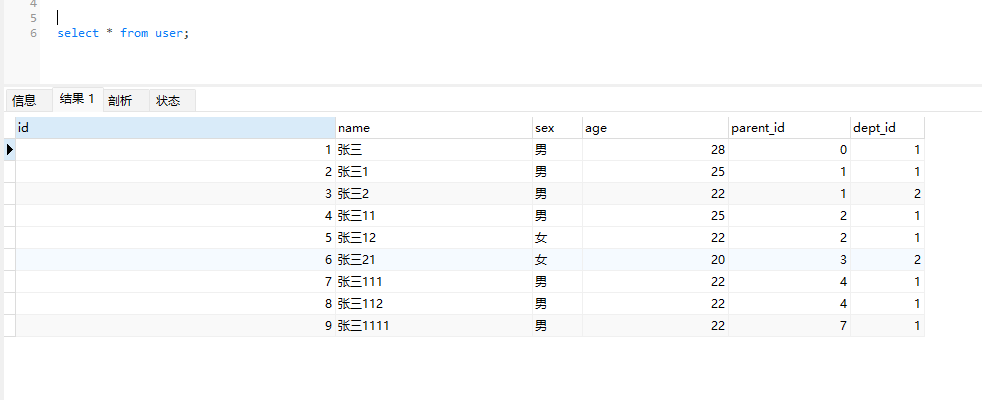This screenshot has height=400, width=982.
Task: Click dept_id value 2 in 张三21 row
Action: point(887,259)
